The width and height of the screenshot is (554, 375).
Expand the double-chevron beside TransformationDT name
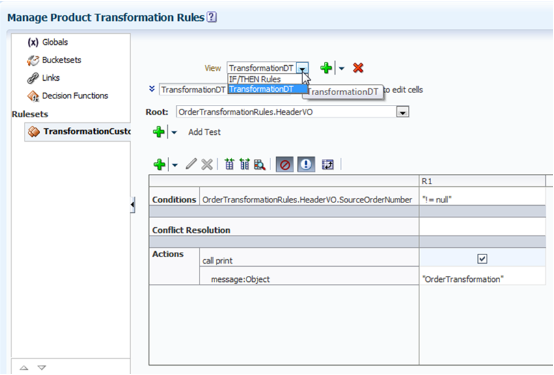(152, 89)
